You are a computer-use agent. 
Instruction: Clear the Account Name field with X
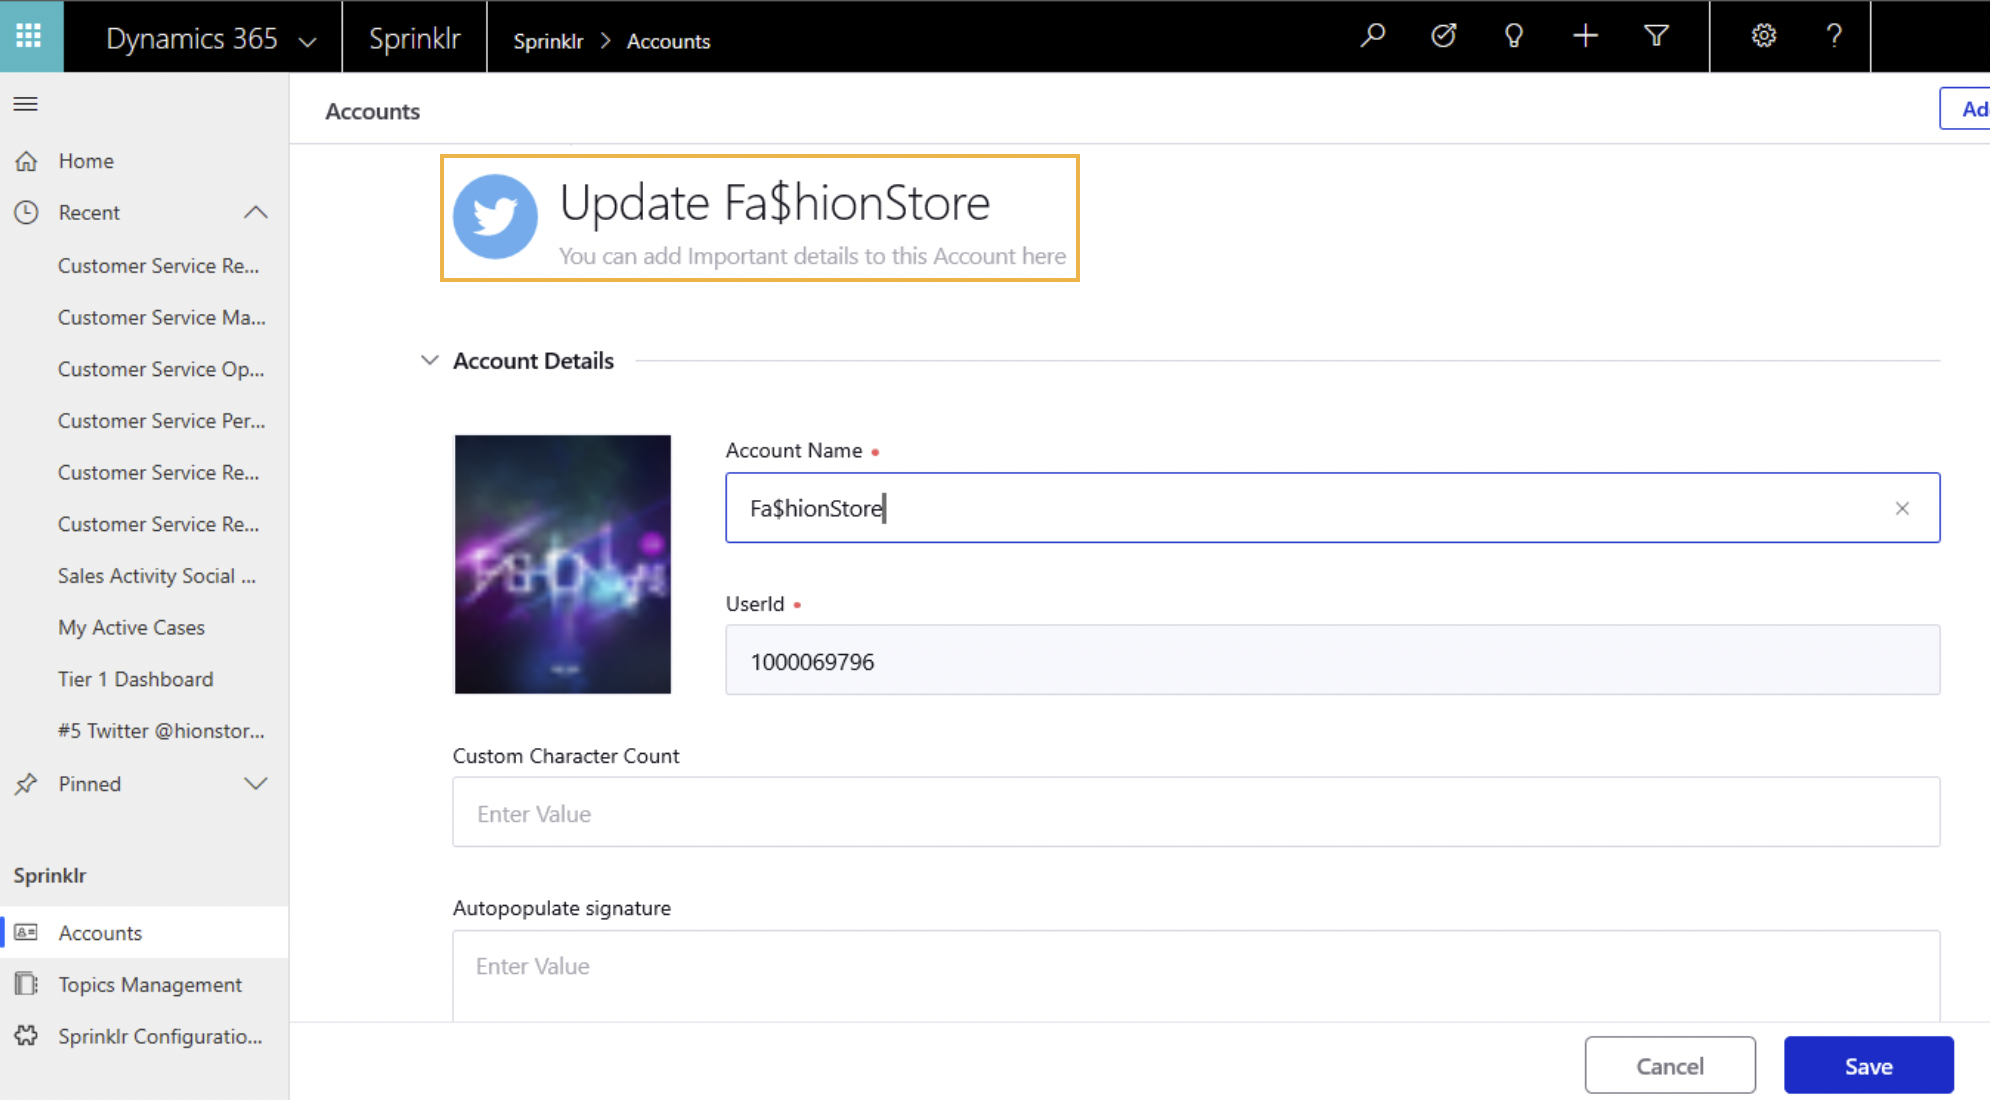[1902, 509]
